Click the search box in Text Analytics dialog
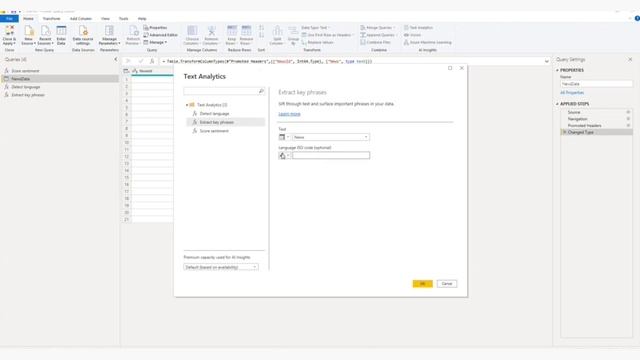Image resolution: width=640 pixels, height=360 pixels. (224, 91)
